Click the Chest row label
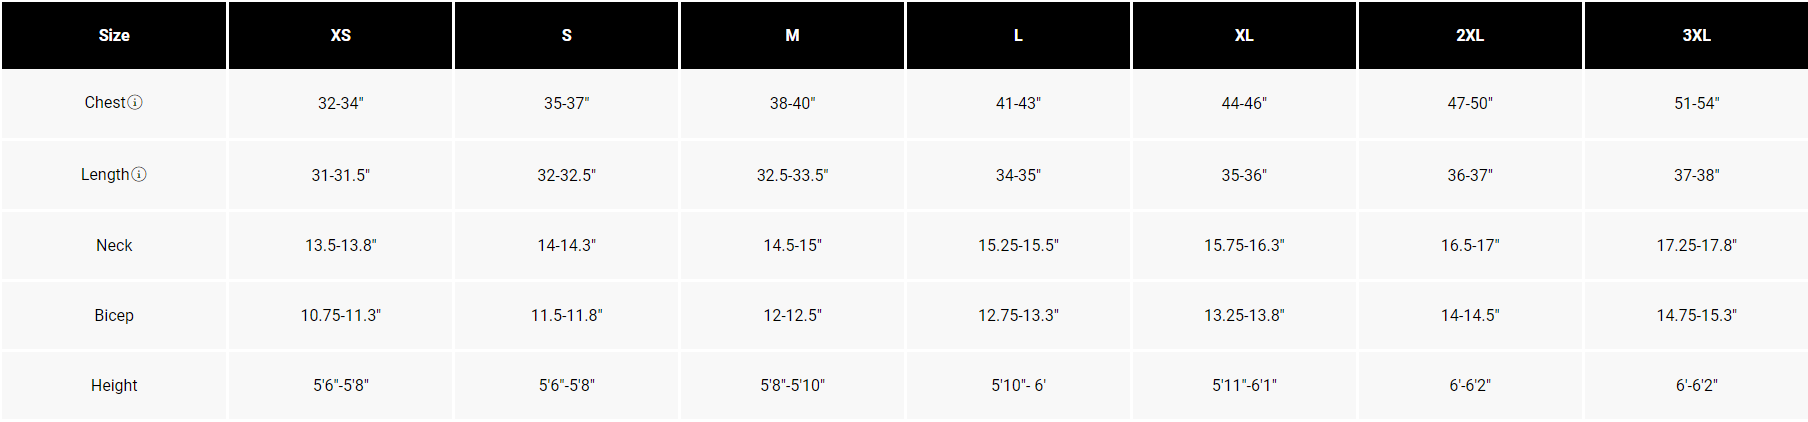Image resolution: width=1808 pixels, height=422 pixels. coord(105,103)
